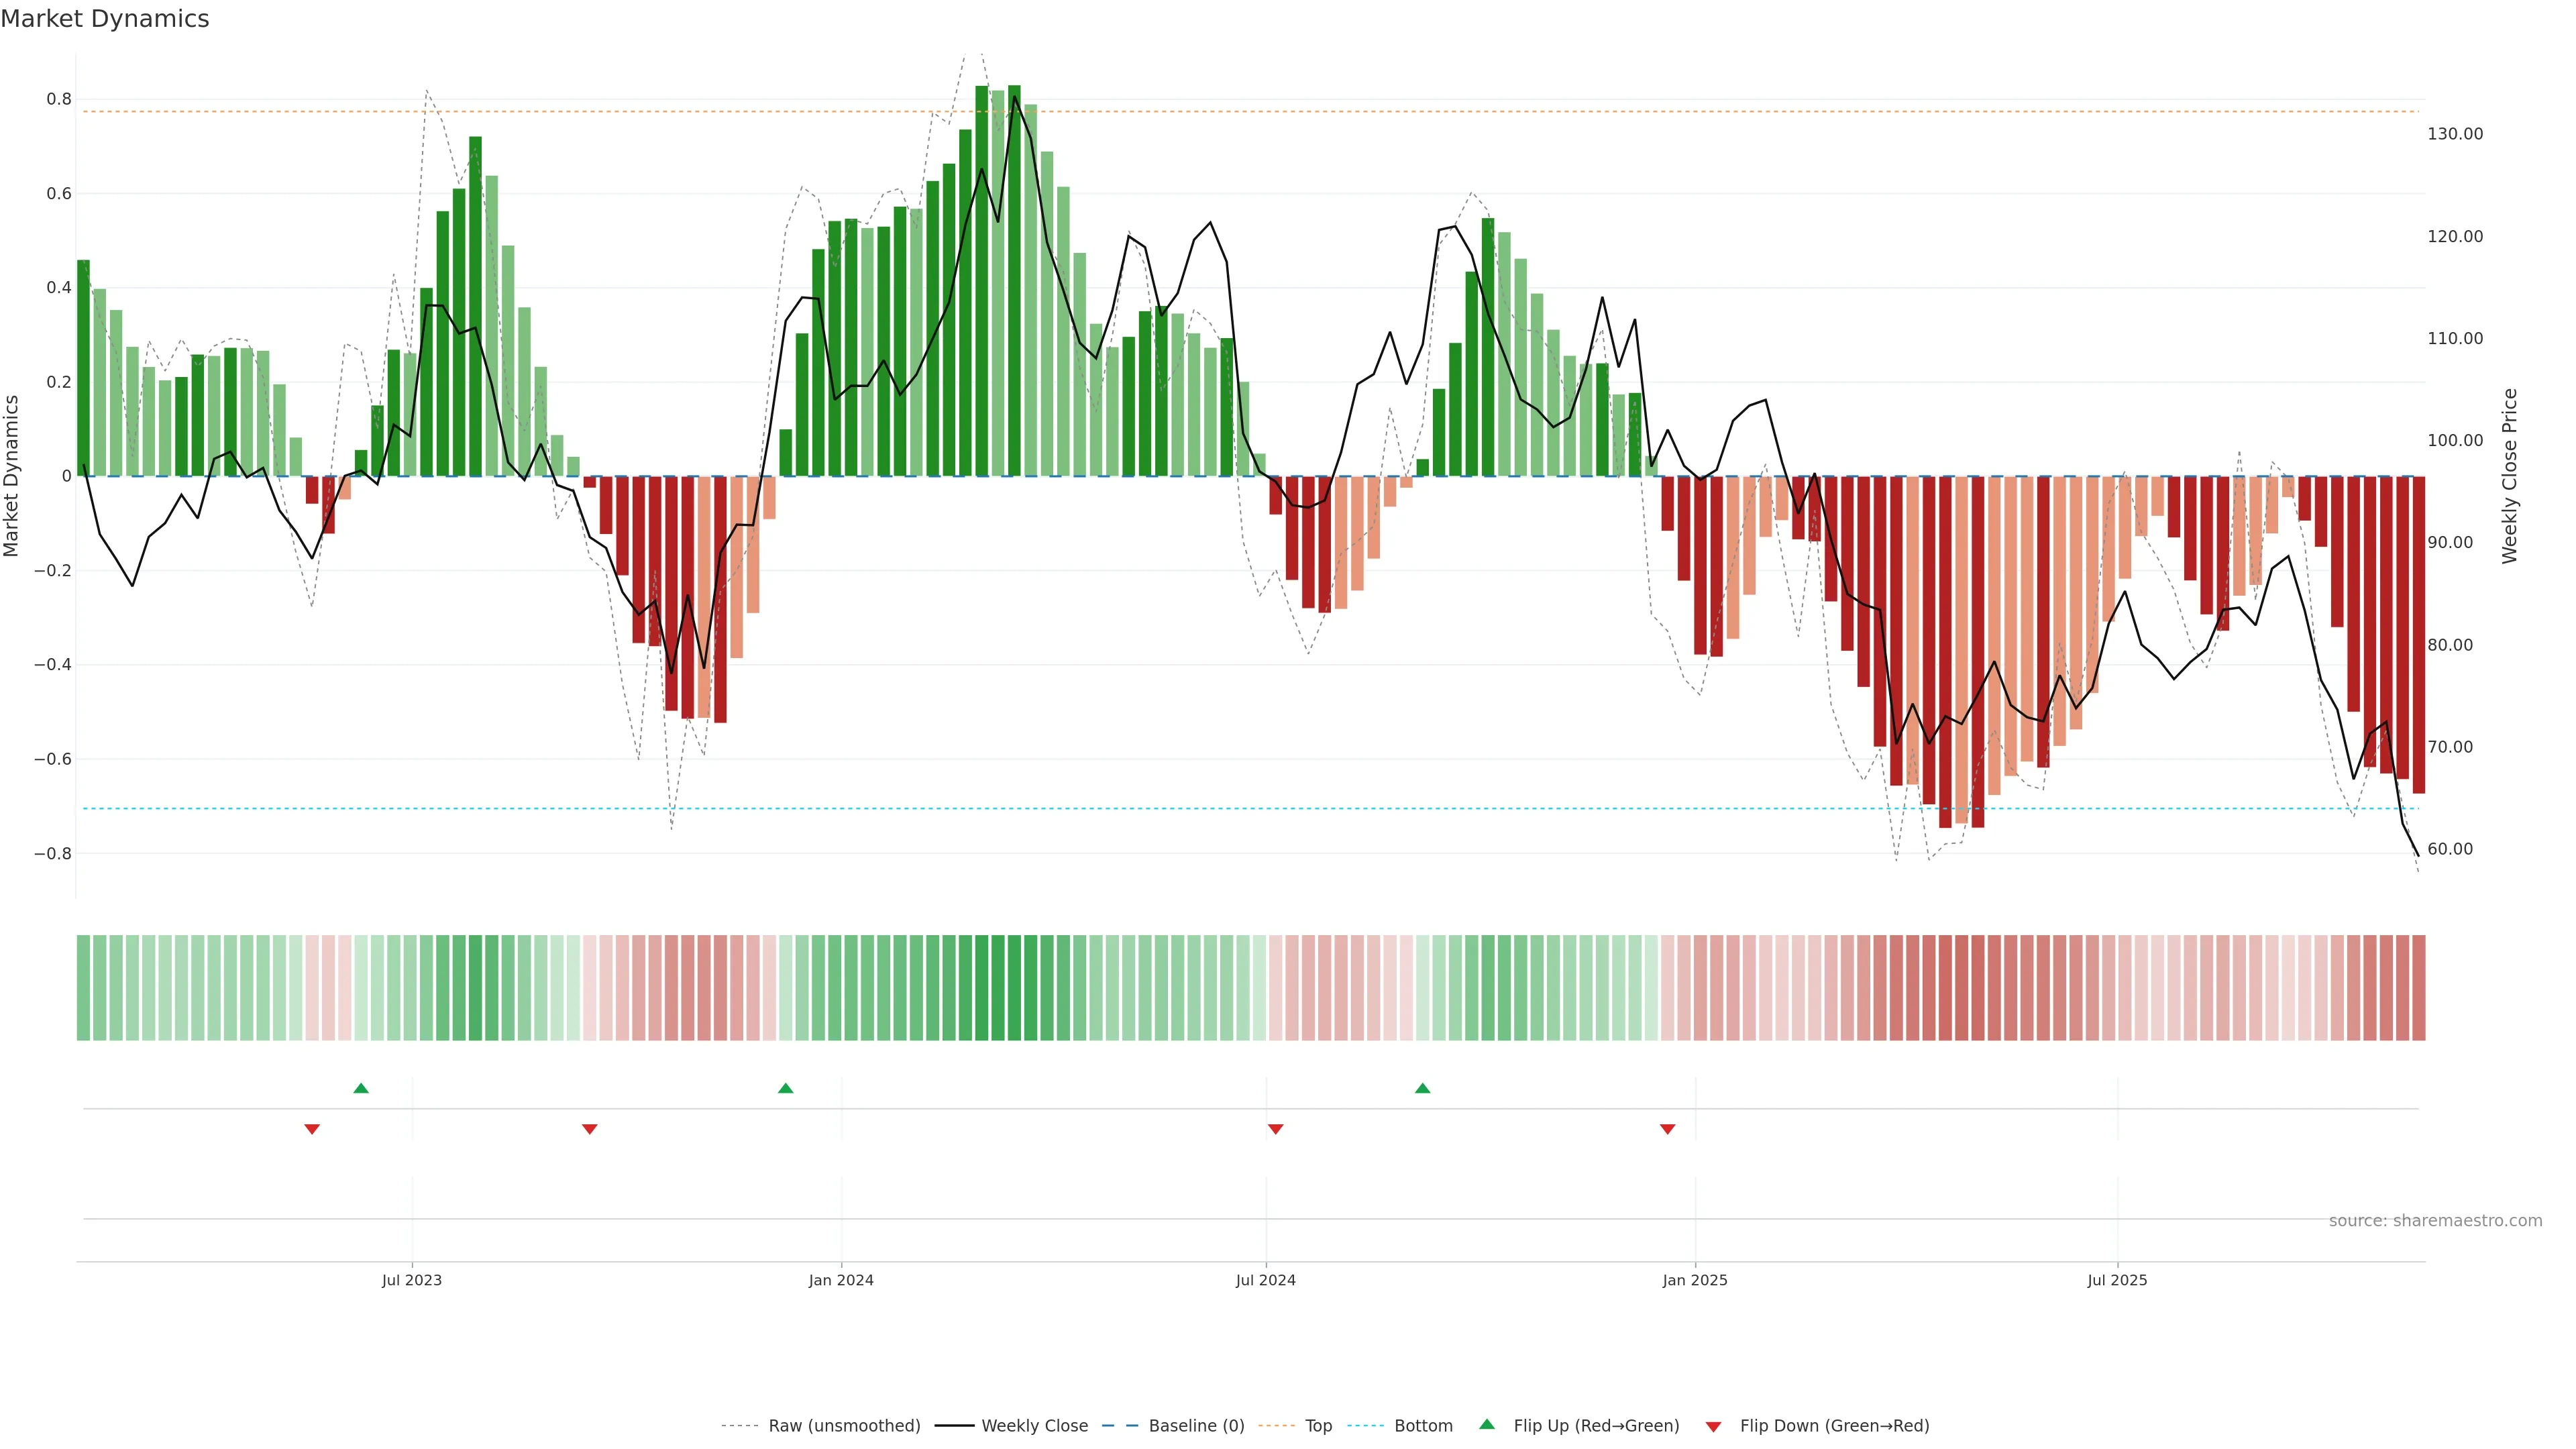The image size is (2576, 1449).
Task: Click the Jul 2025 x-axis label
Action: tap(2117, 1280)
